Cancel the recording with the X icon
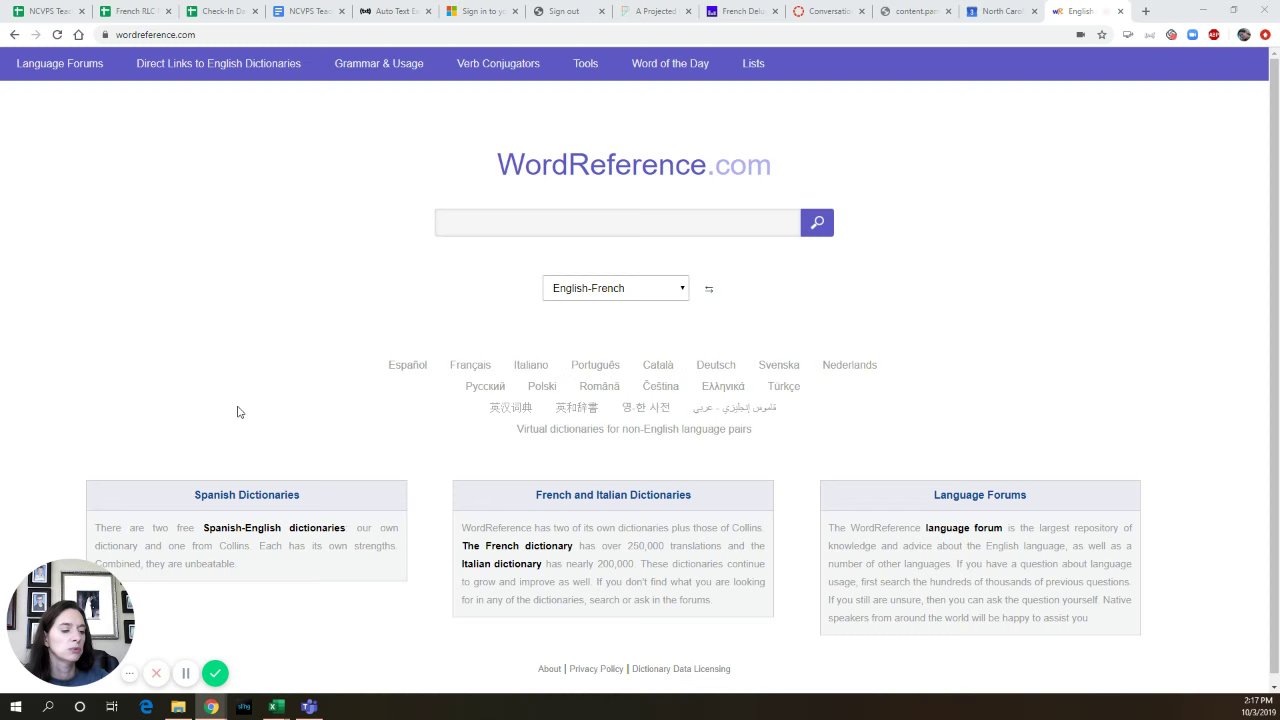 pos(156,674)
